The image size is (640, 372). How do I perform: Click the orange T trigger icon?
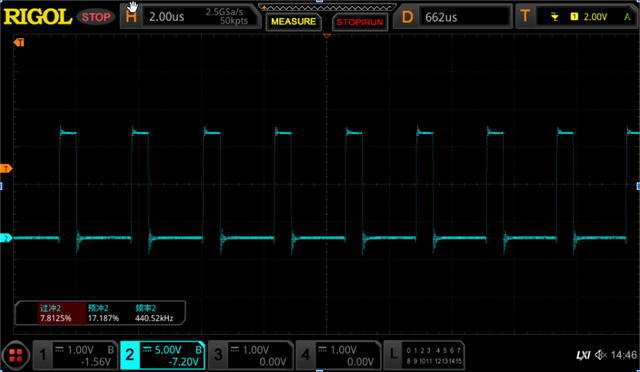click(525, 17)
